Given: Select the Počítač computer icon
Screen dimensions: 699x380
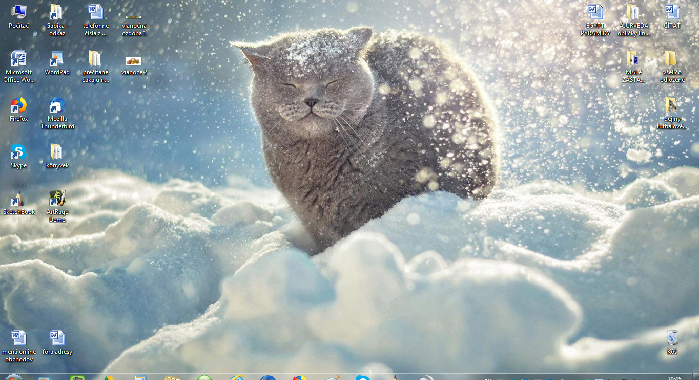Looking at the screenshot, I should [19, 17].
